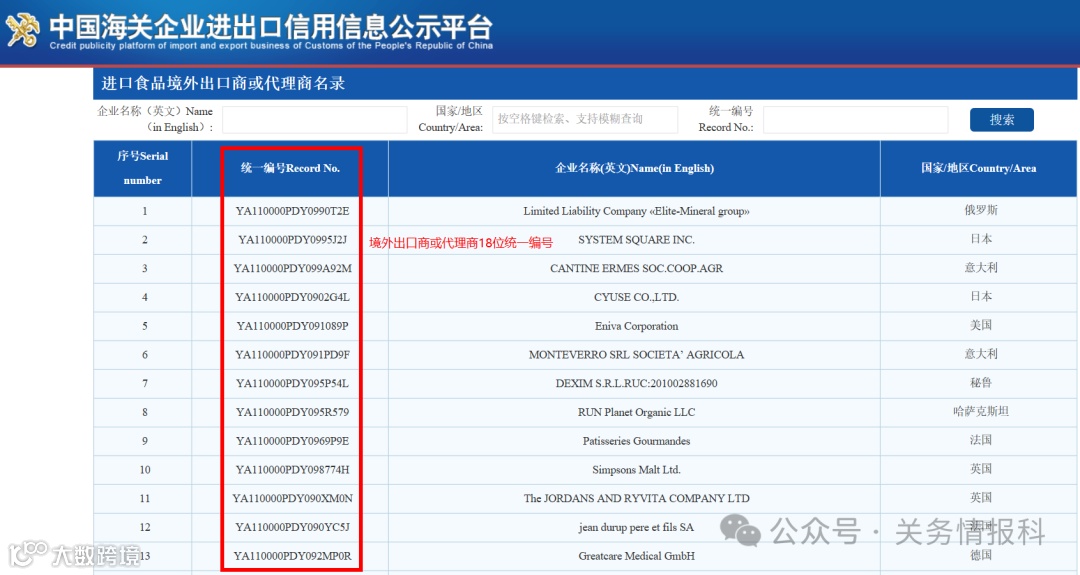1080x575 pixels.
Task: Click company name SYSTEM SQUARE INC.
Action: click(x=636, y=240)
